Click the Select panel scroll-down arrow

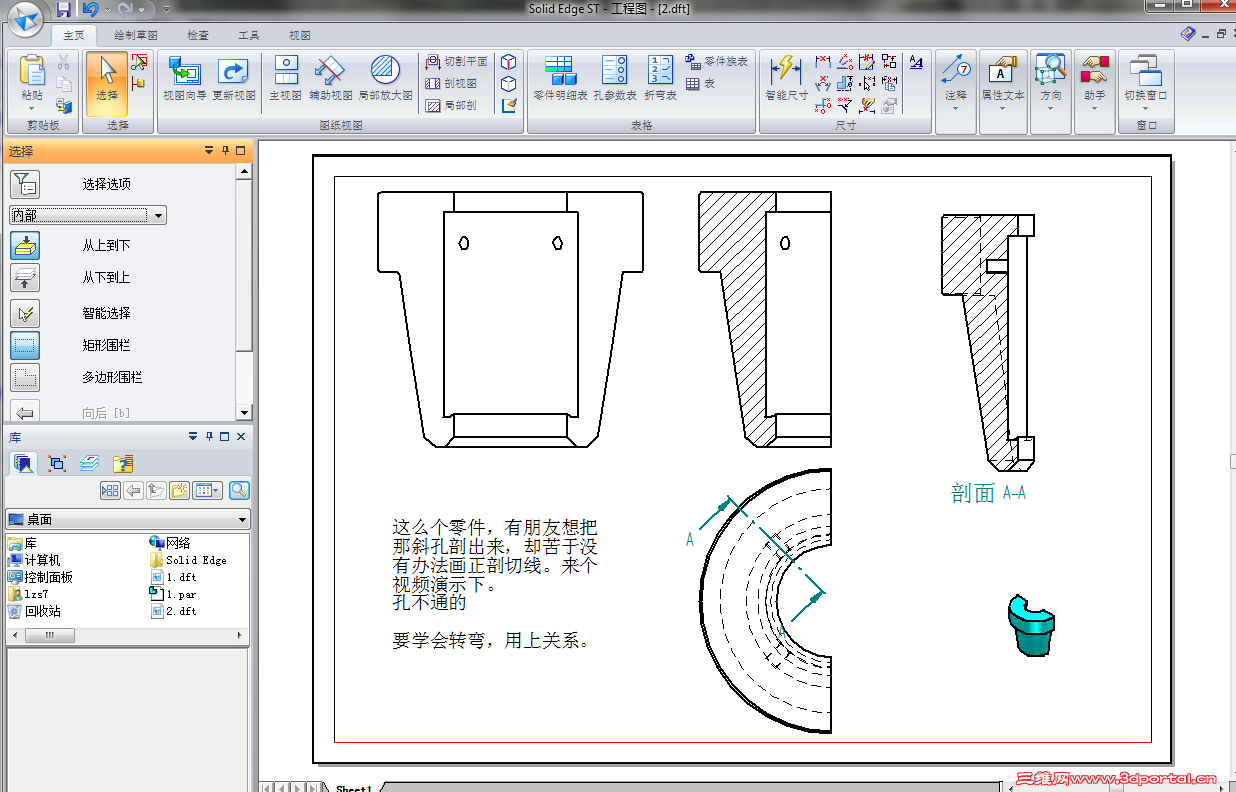click(244, 412)
